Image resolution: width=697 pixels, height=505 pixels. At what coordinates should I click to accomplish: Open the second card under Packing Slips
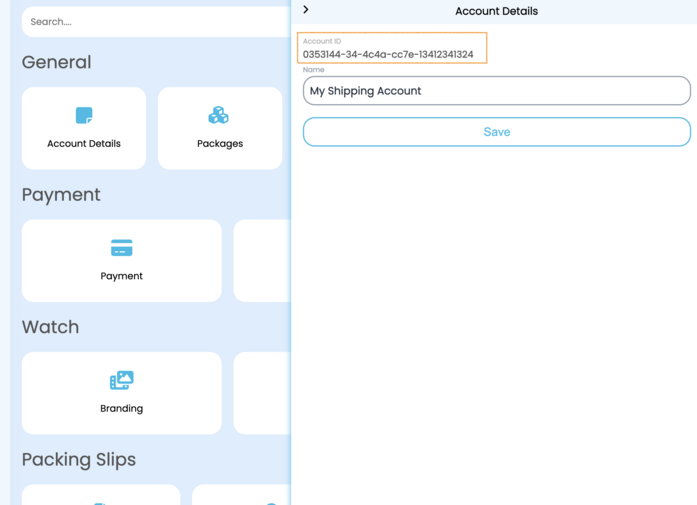[240, 495]
